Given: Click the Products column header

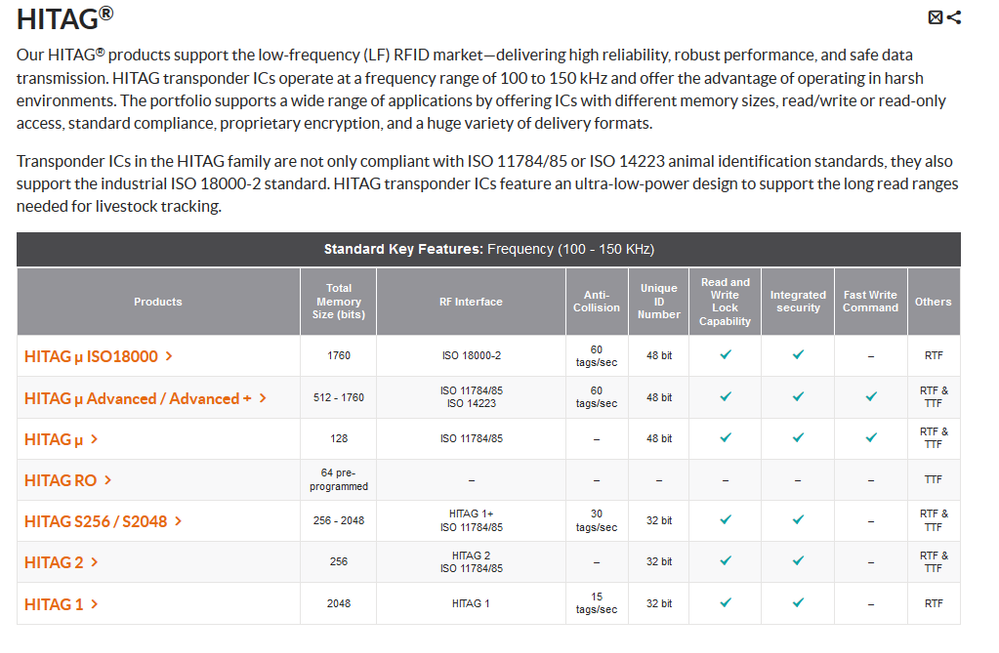Looking at the screenshot, I should point(158,301).
